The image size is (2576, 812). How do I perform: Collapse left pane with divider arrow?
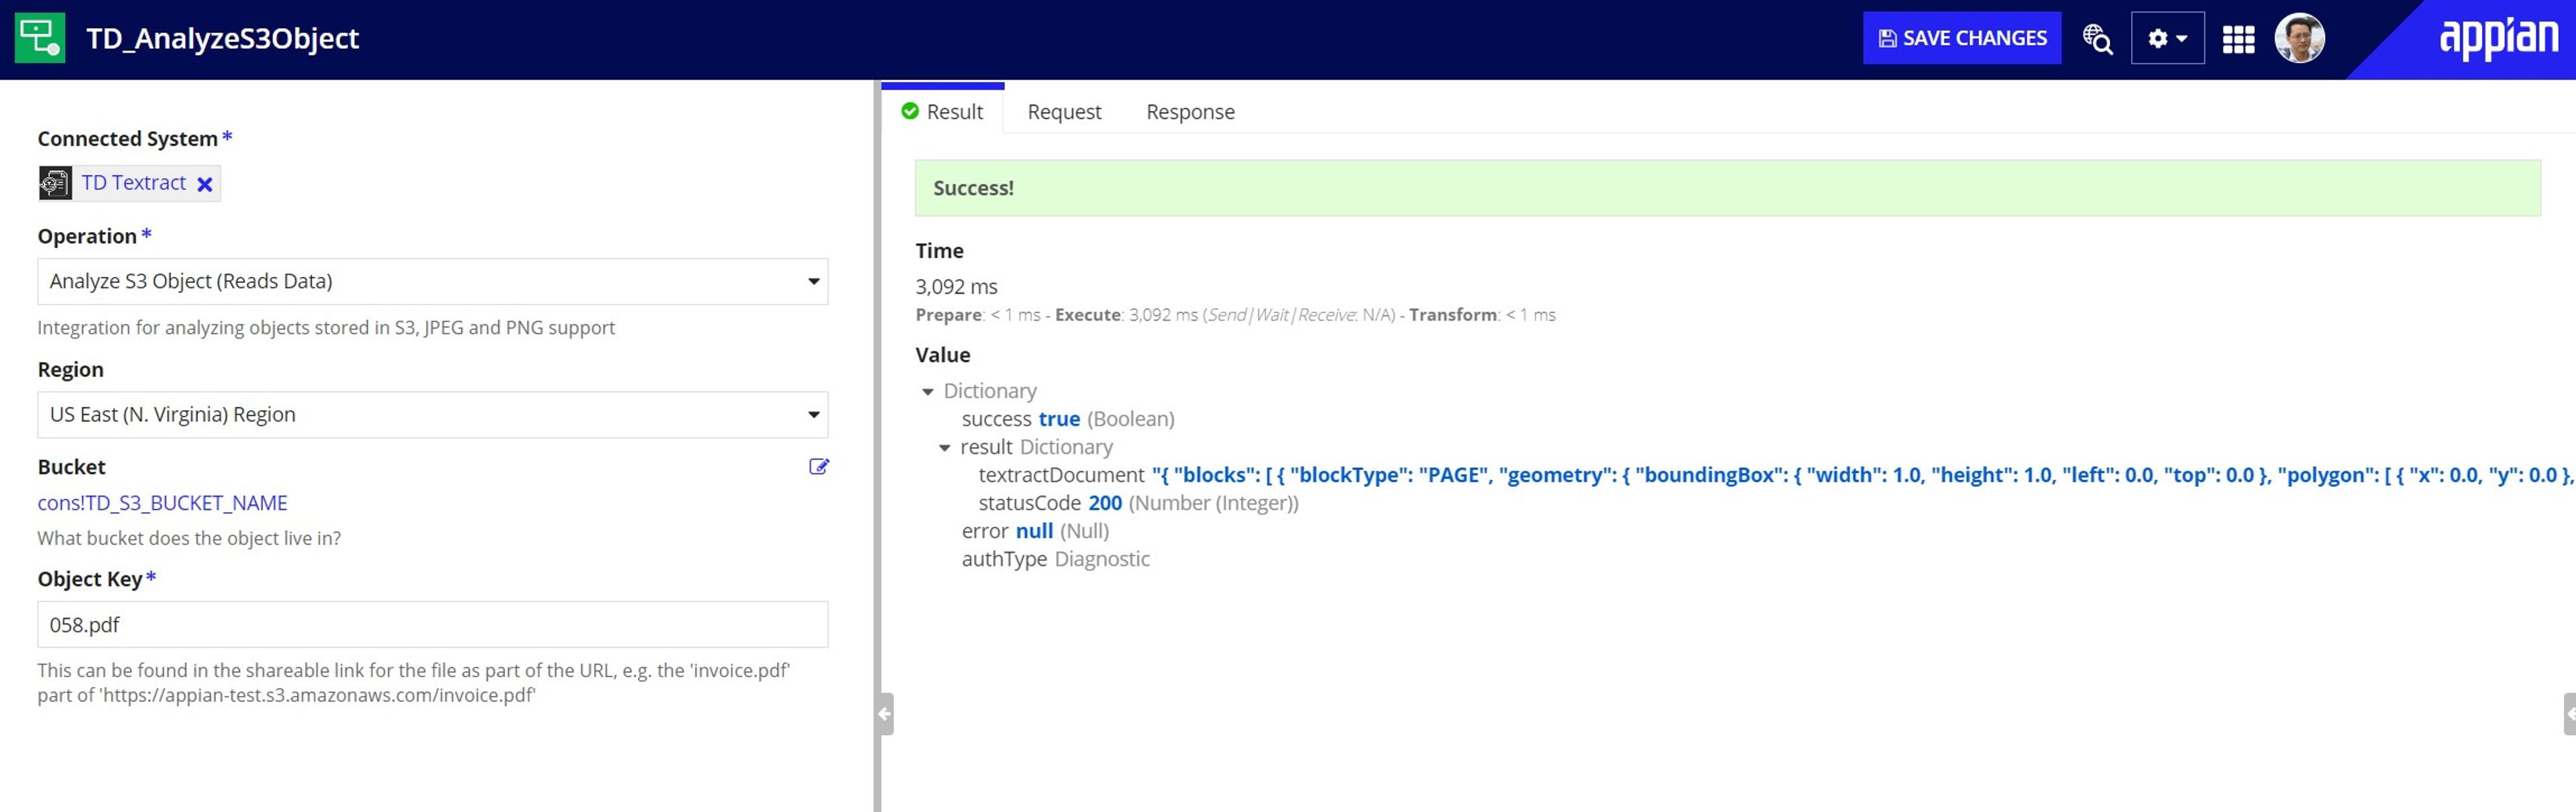pos(884,714)
